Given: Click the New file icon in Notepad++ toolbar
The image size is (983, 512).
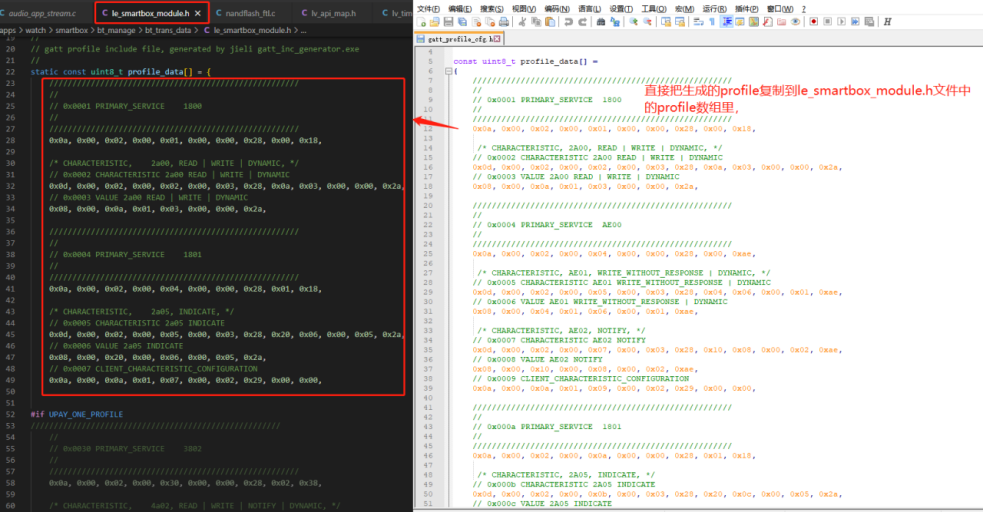Looking at the screenshot, I should 421,22.
